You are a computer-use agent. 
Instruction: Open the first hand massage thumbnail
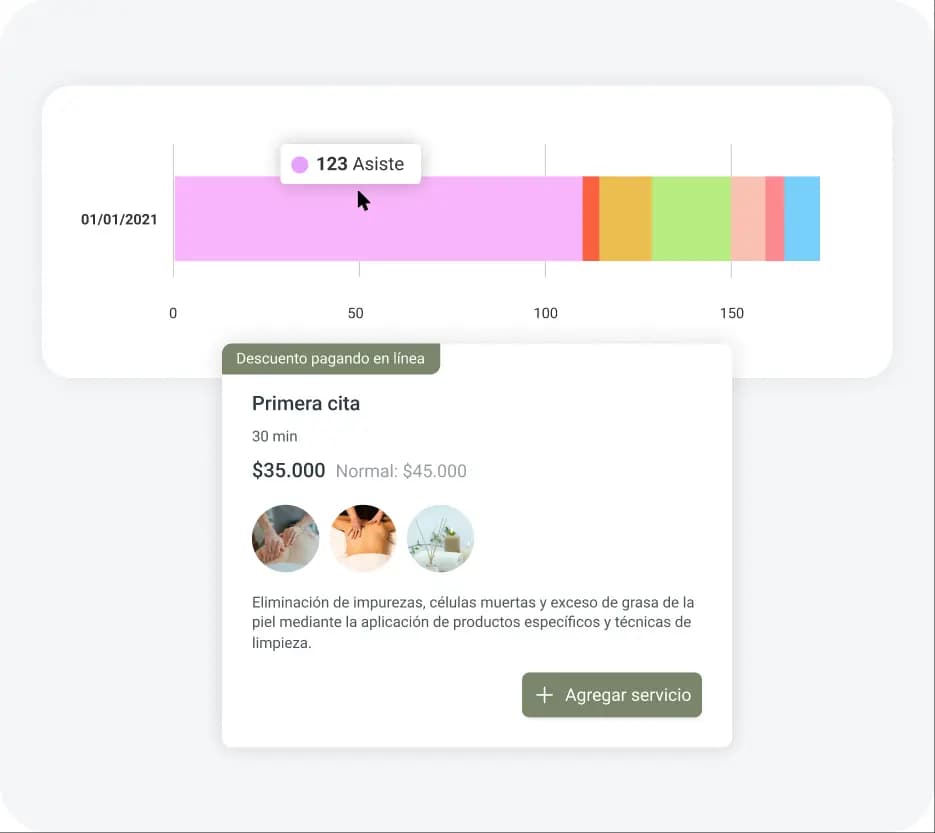point(285,538)
